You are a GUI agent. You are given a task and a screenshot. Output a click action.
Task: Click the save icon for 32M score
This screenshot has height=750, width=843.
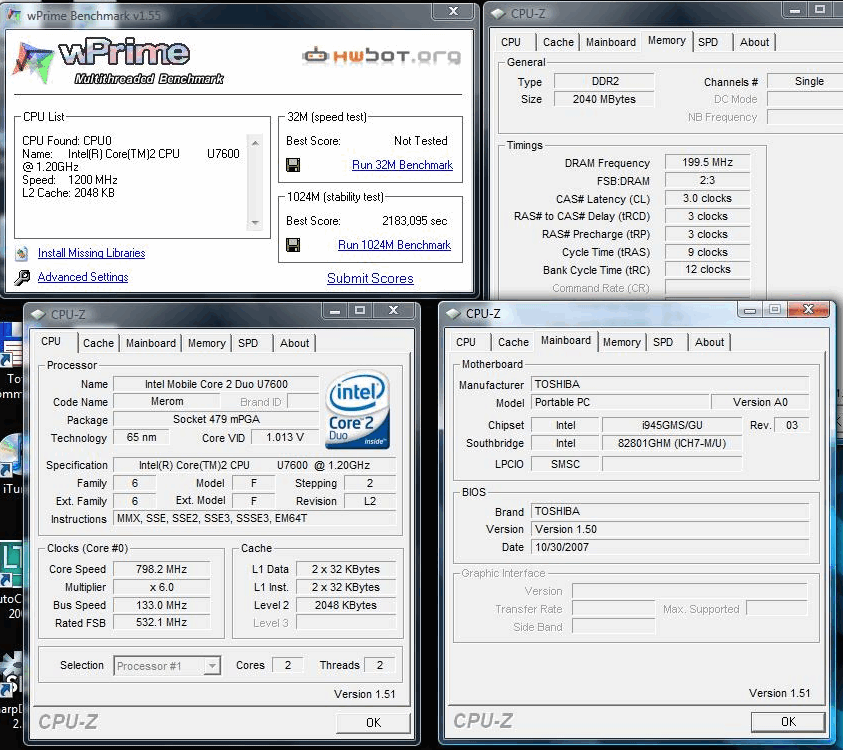[293, 165]
